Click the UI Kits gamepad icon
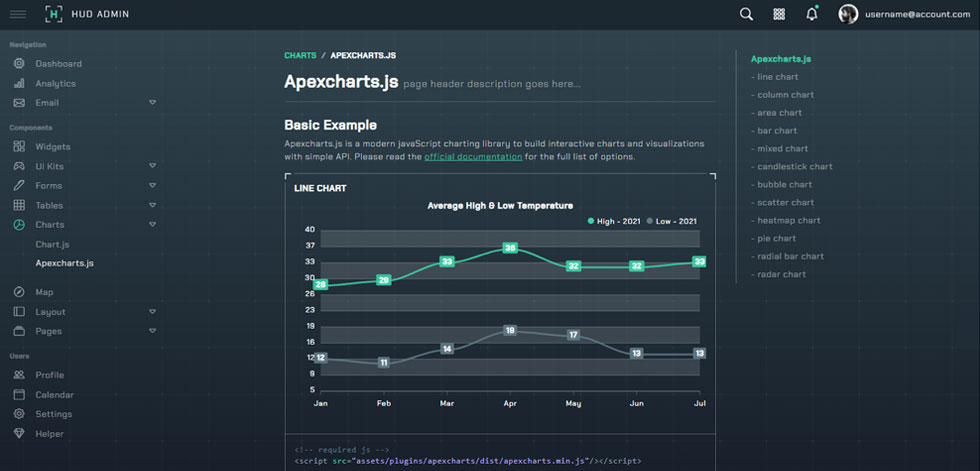The width and height of the screenshot is (980, 471). coord(19,166)
